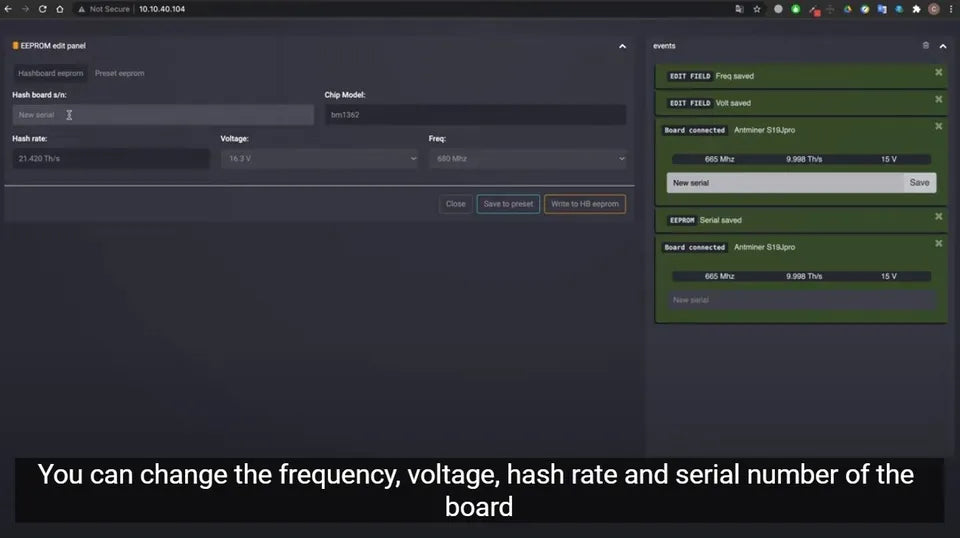Click the browser back arrow
The image size is (960, 538).
coord(9,9)
